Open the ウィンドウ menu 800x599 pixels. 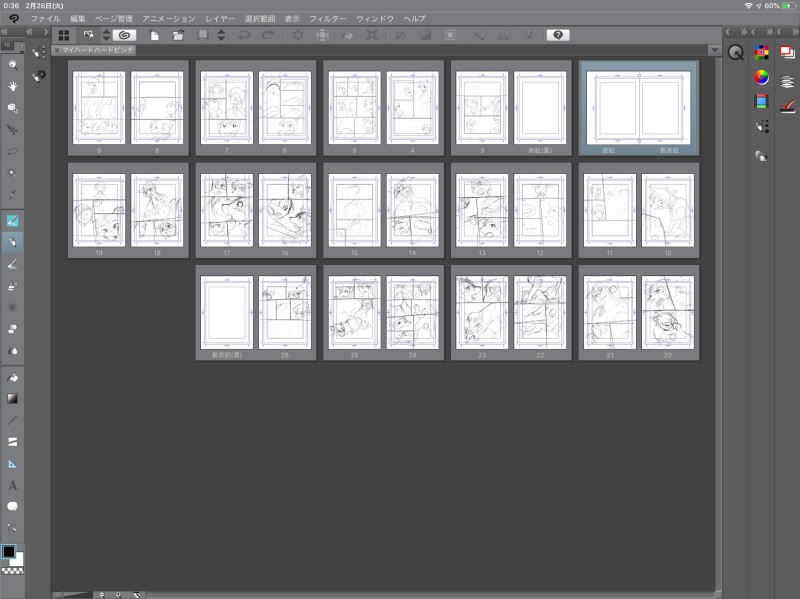pyautogui.click(x=374, y=19)
